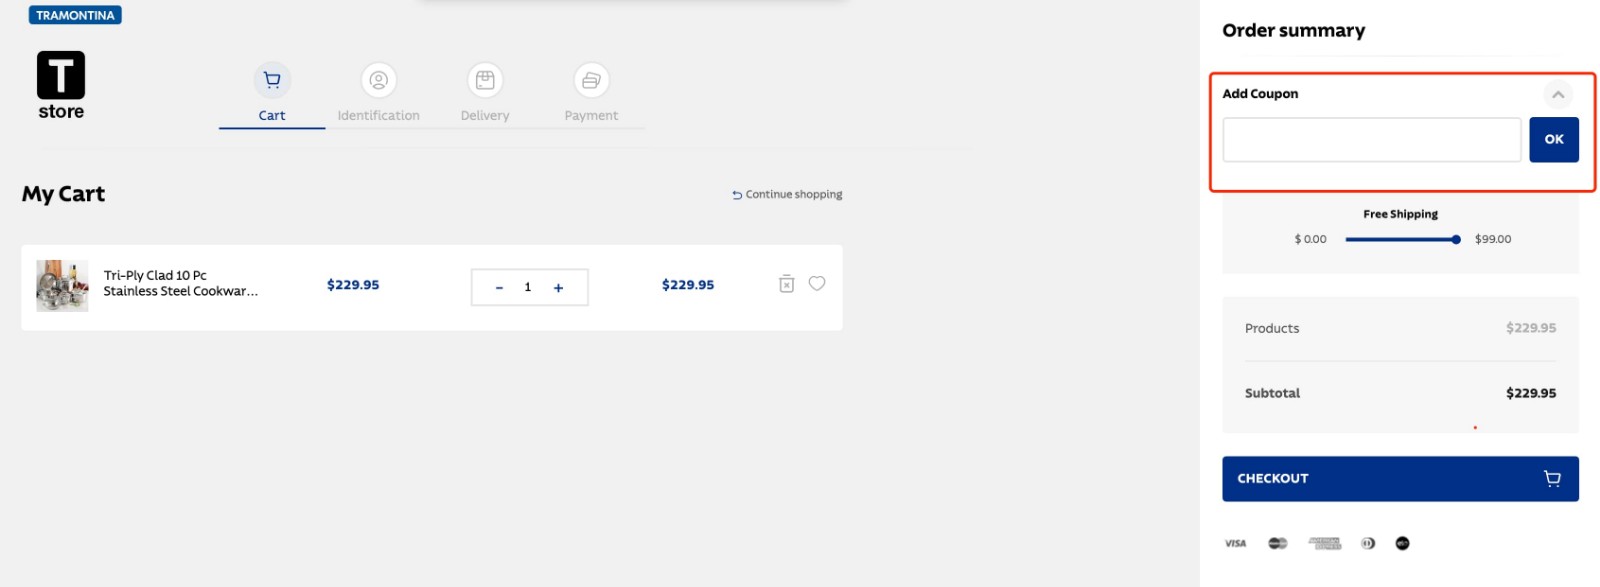Click the Free Shipping progress slider
Screen dimensions: 1600x587
[x=1402, y=239]
